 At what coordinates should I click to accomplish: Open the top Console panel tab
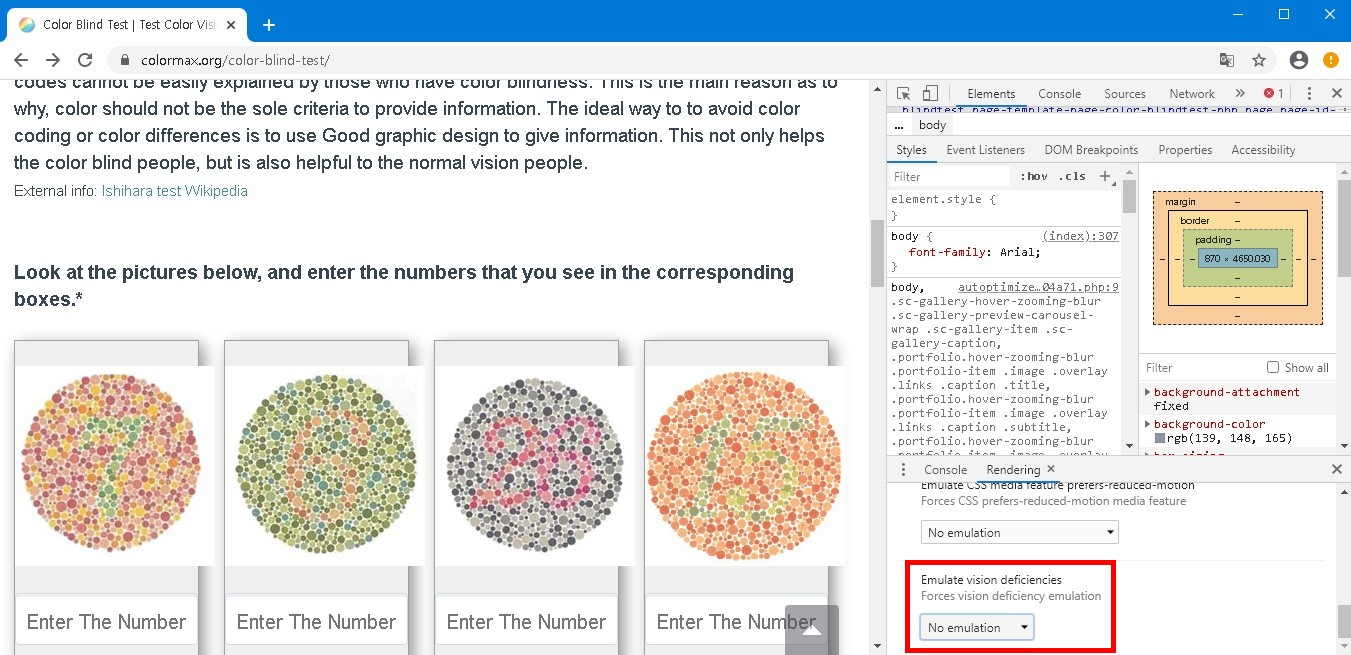coord(1059,93)
